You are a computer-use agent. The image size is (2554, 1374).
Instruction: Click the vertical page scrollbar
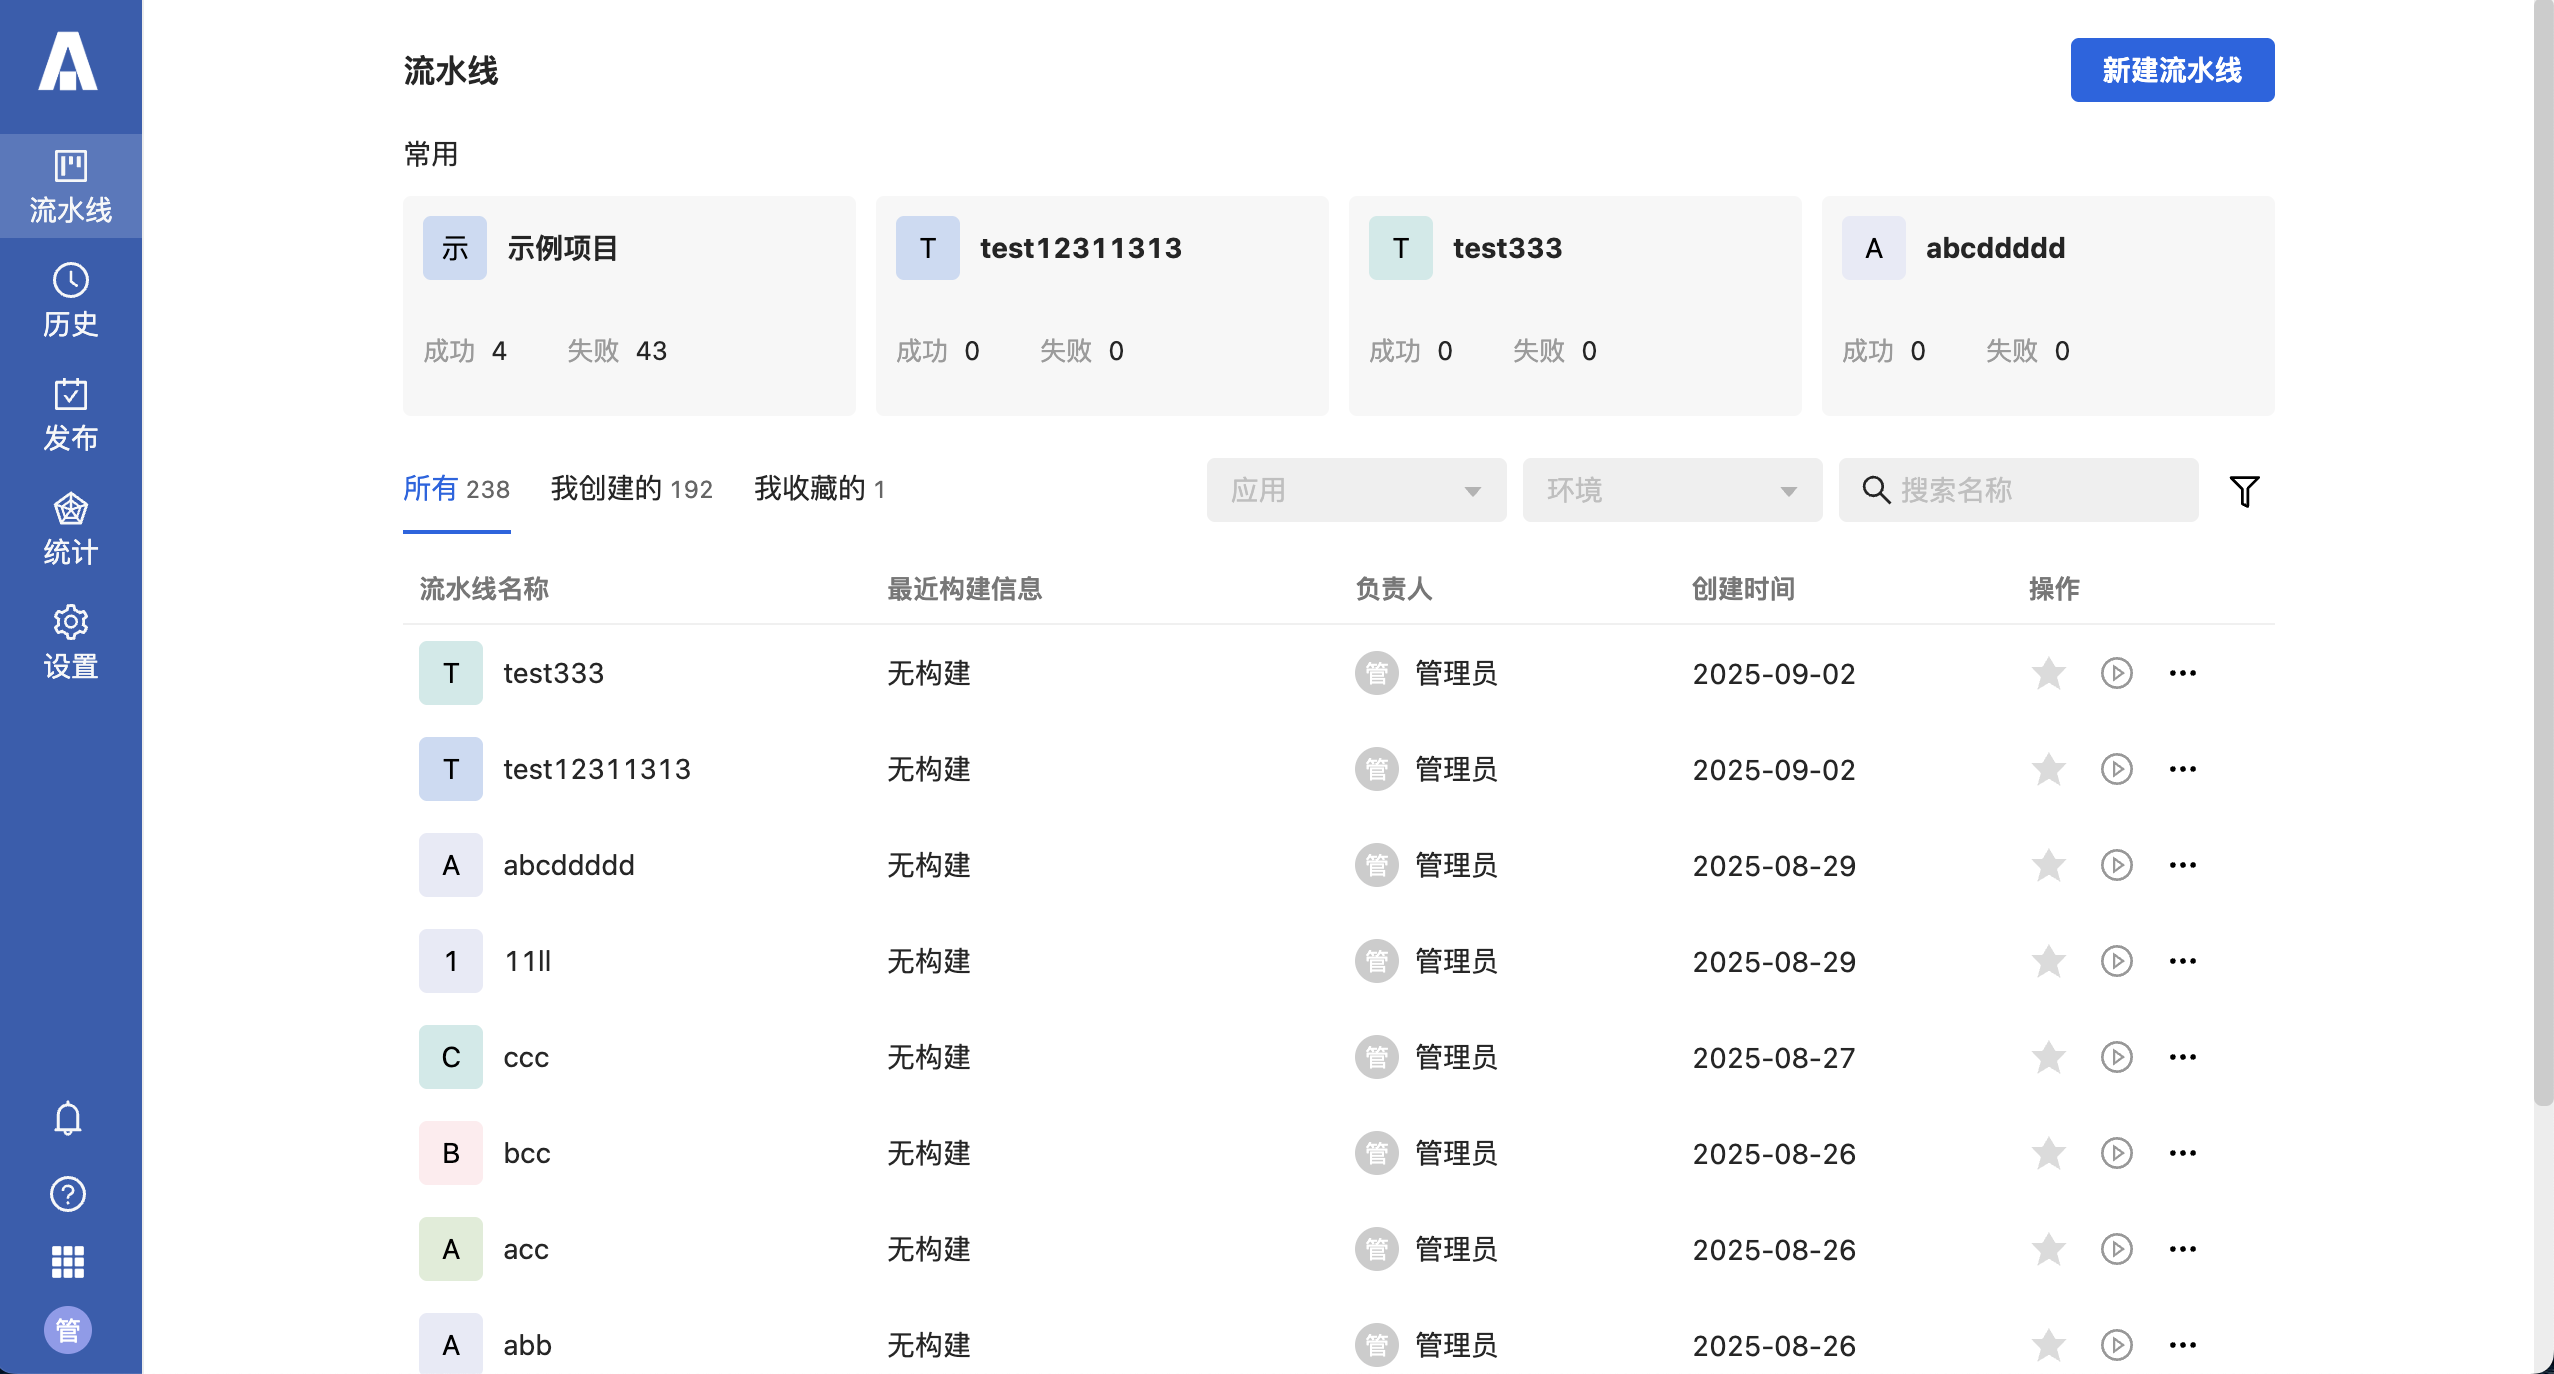(x=2543, y=553)
